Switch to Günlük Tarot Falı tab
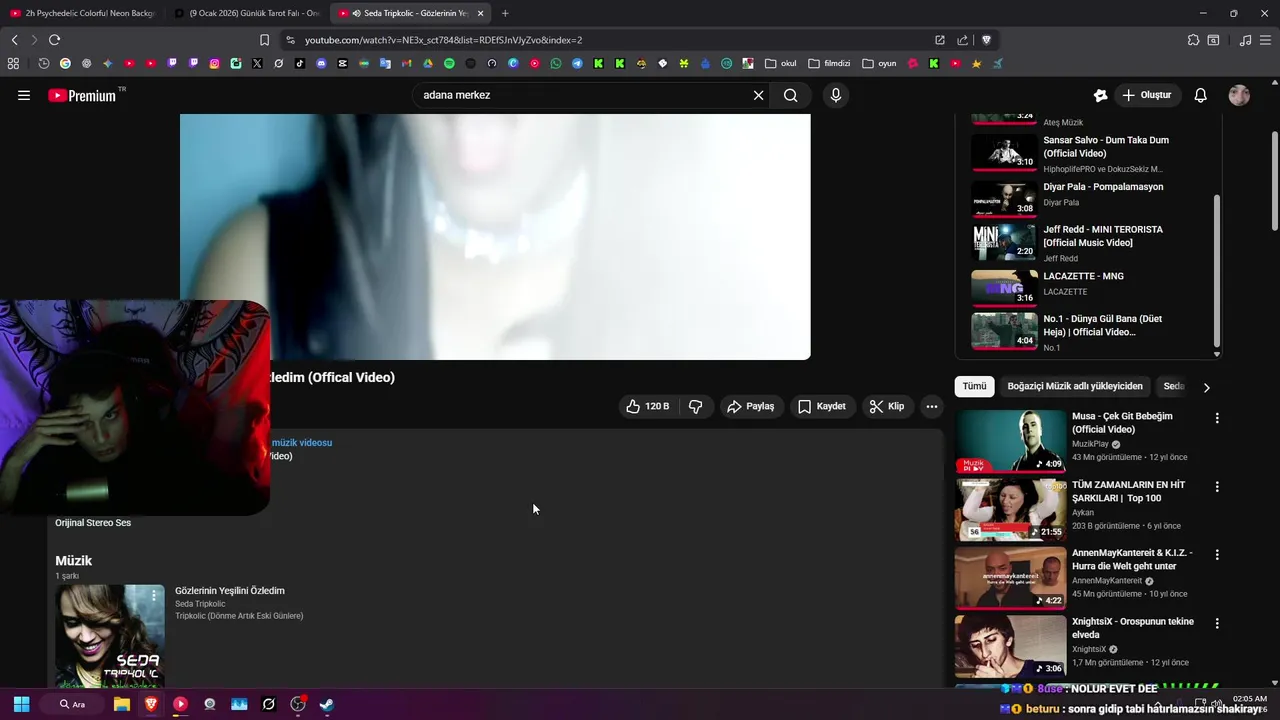The width and height of the screenshot is (1280, 720). point(246,13)
